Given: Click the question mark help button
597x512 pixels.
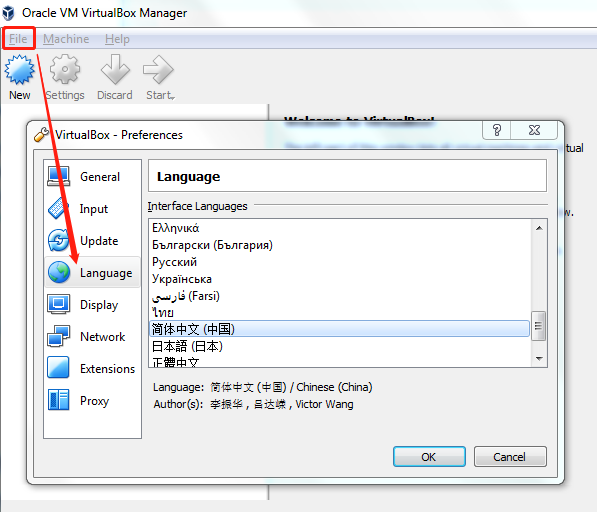Looking at the screenshot, I should point(496,130).
